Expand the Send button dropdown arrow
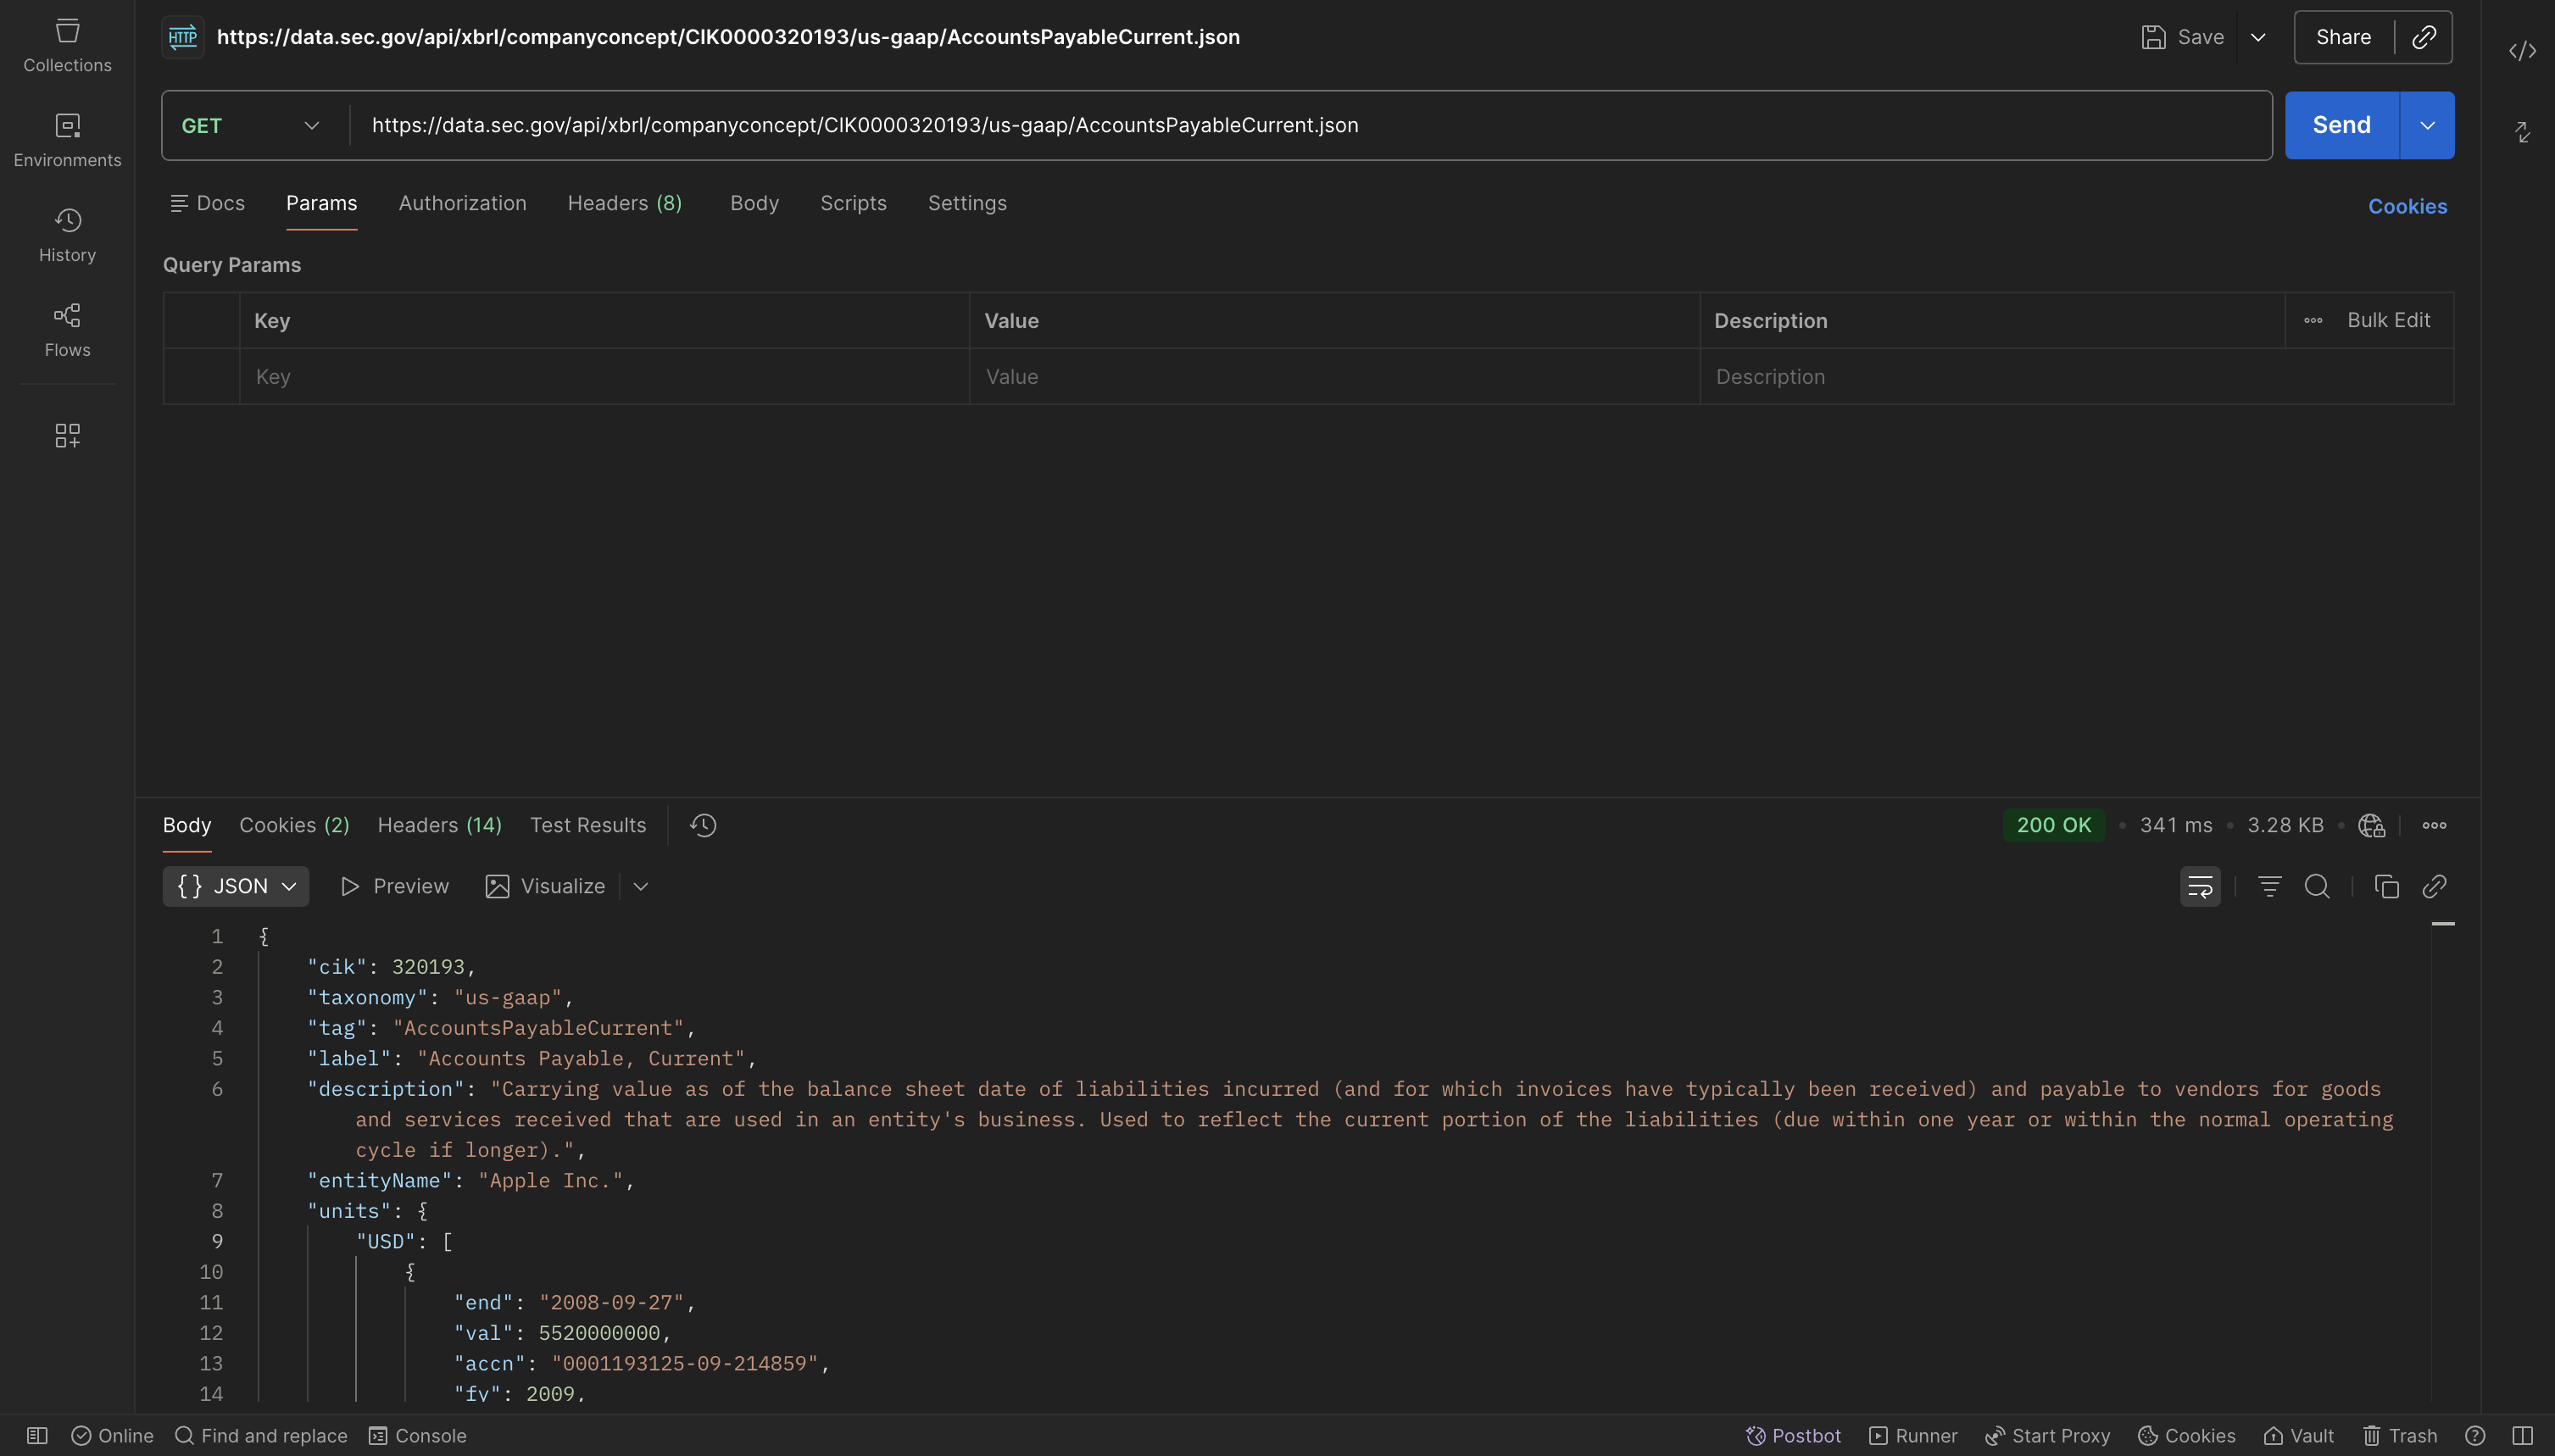 coord(2427,125)
